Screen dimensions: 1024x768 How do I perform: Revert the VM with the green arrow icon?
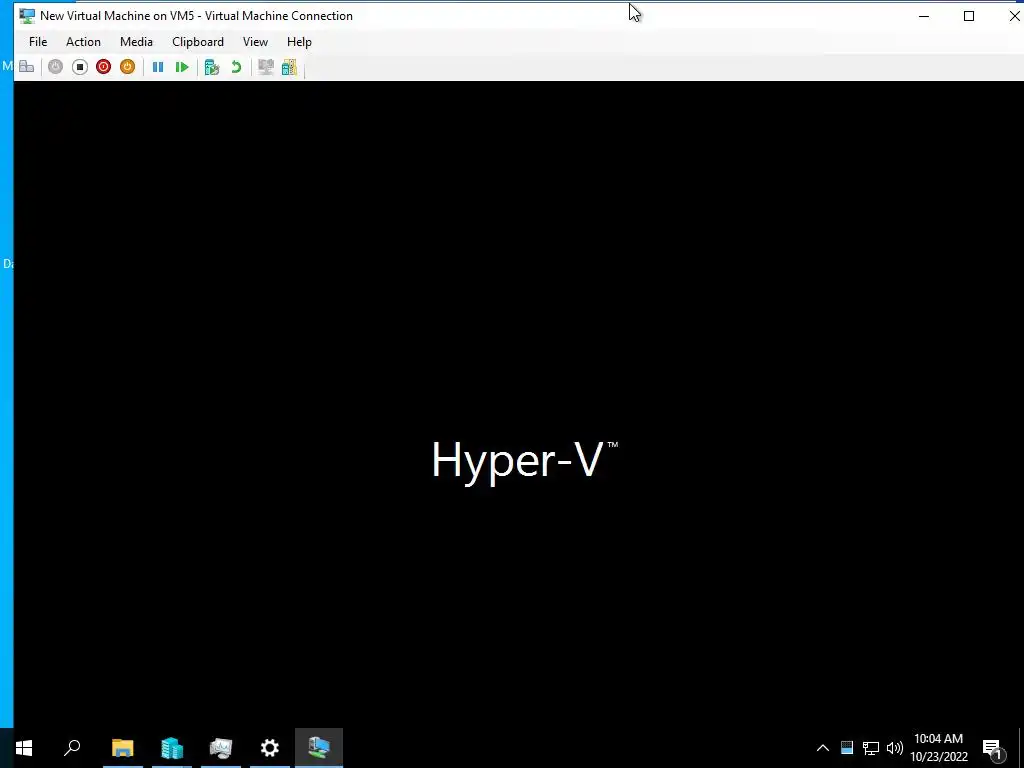[x=236, y=67]
